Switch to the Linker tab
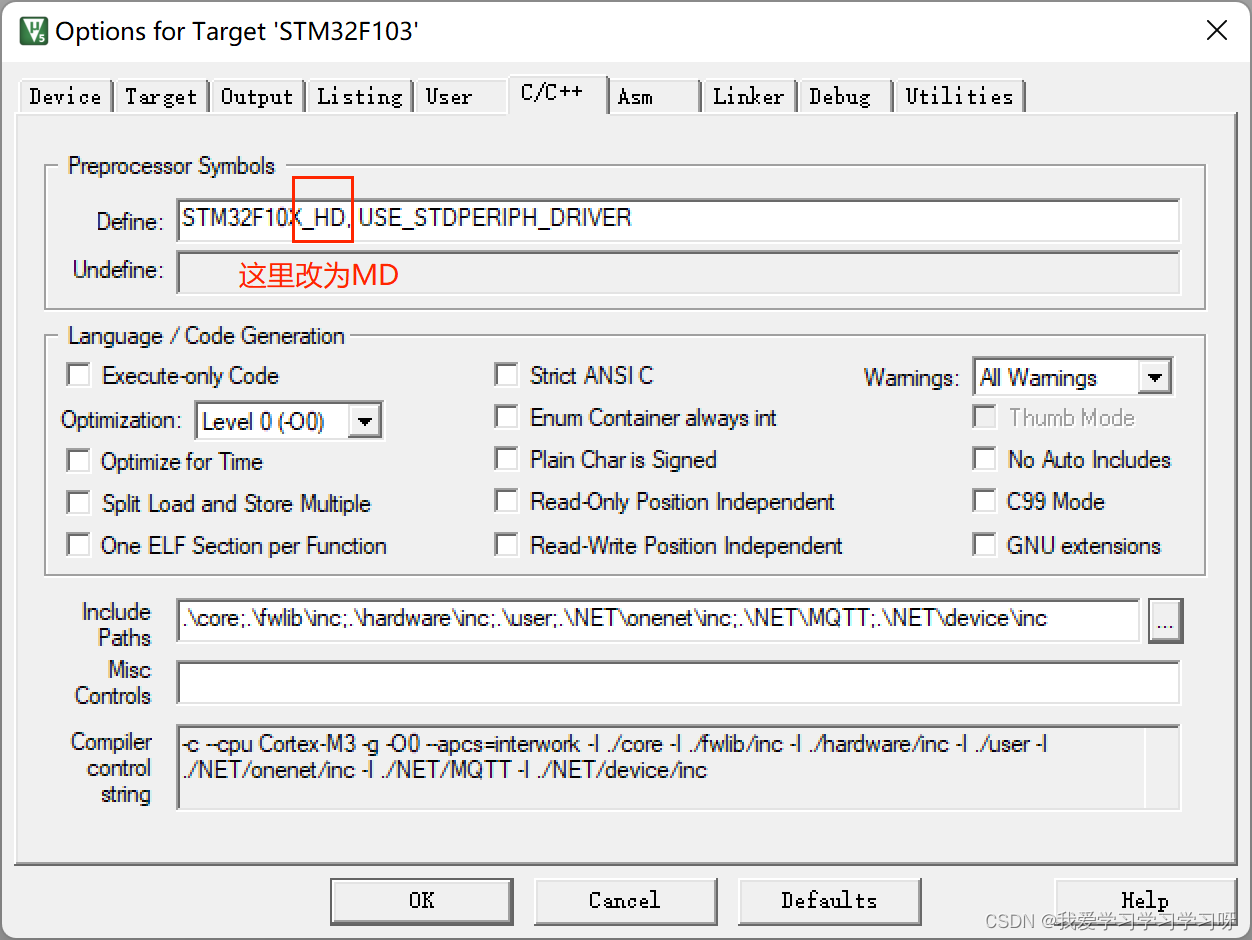Screen dimensions: 1252x940 748,96
